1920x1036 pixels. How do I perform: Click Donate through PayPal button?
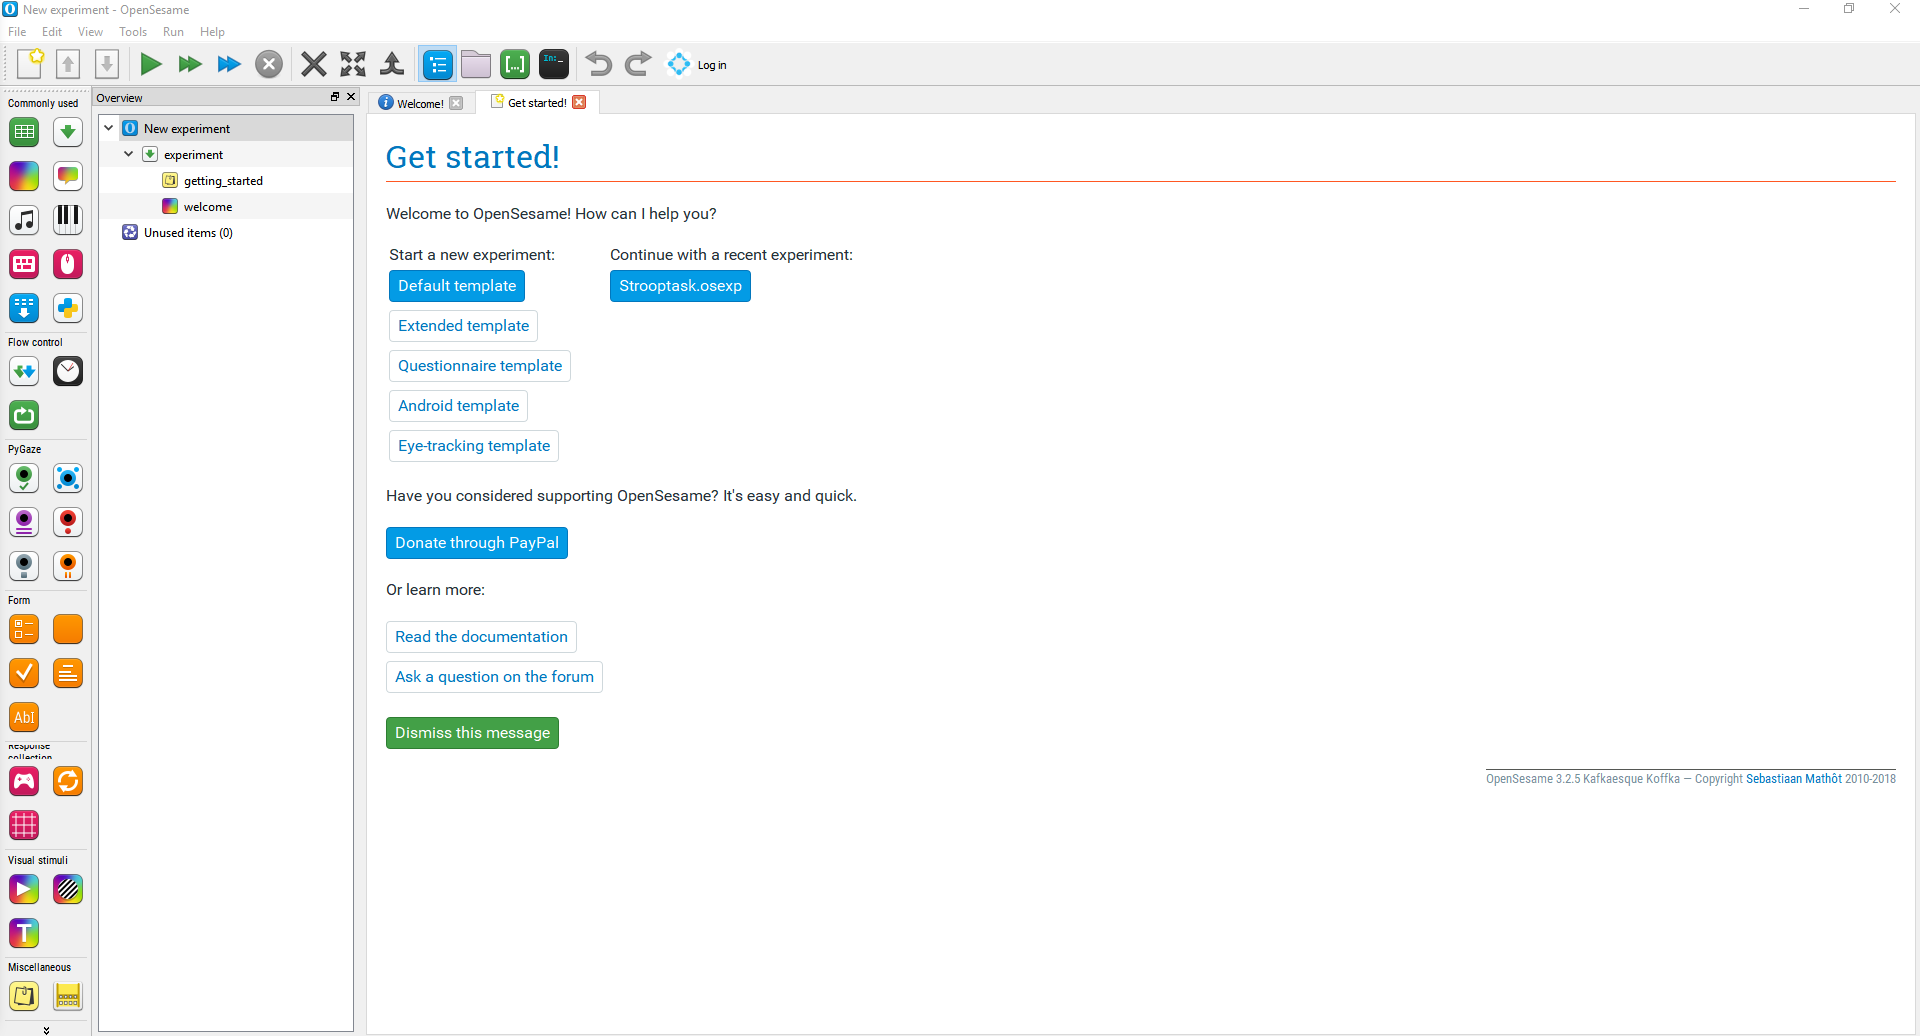point(477,543)
